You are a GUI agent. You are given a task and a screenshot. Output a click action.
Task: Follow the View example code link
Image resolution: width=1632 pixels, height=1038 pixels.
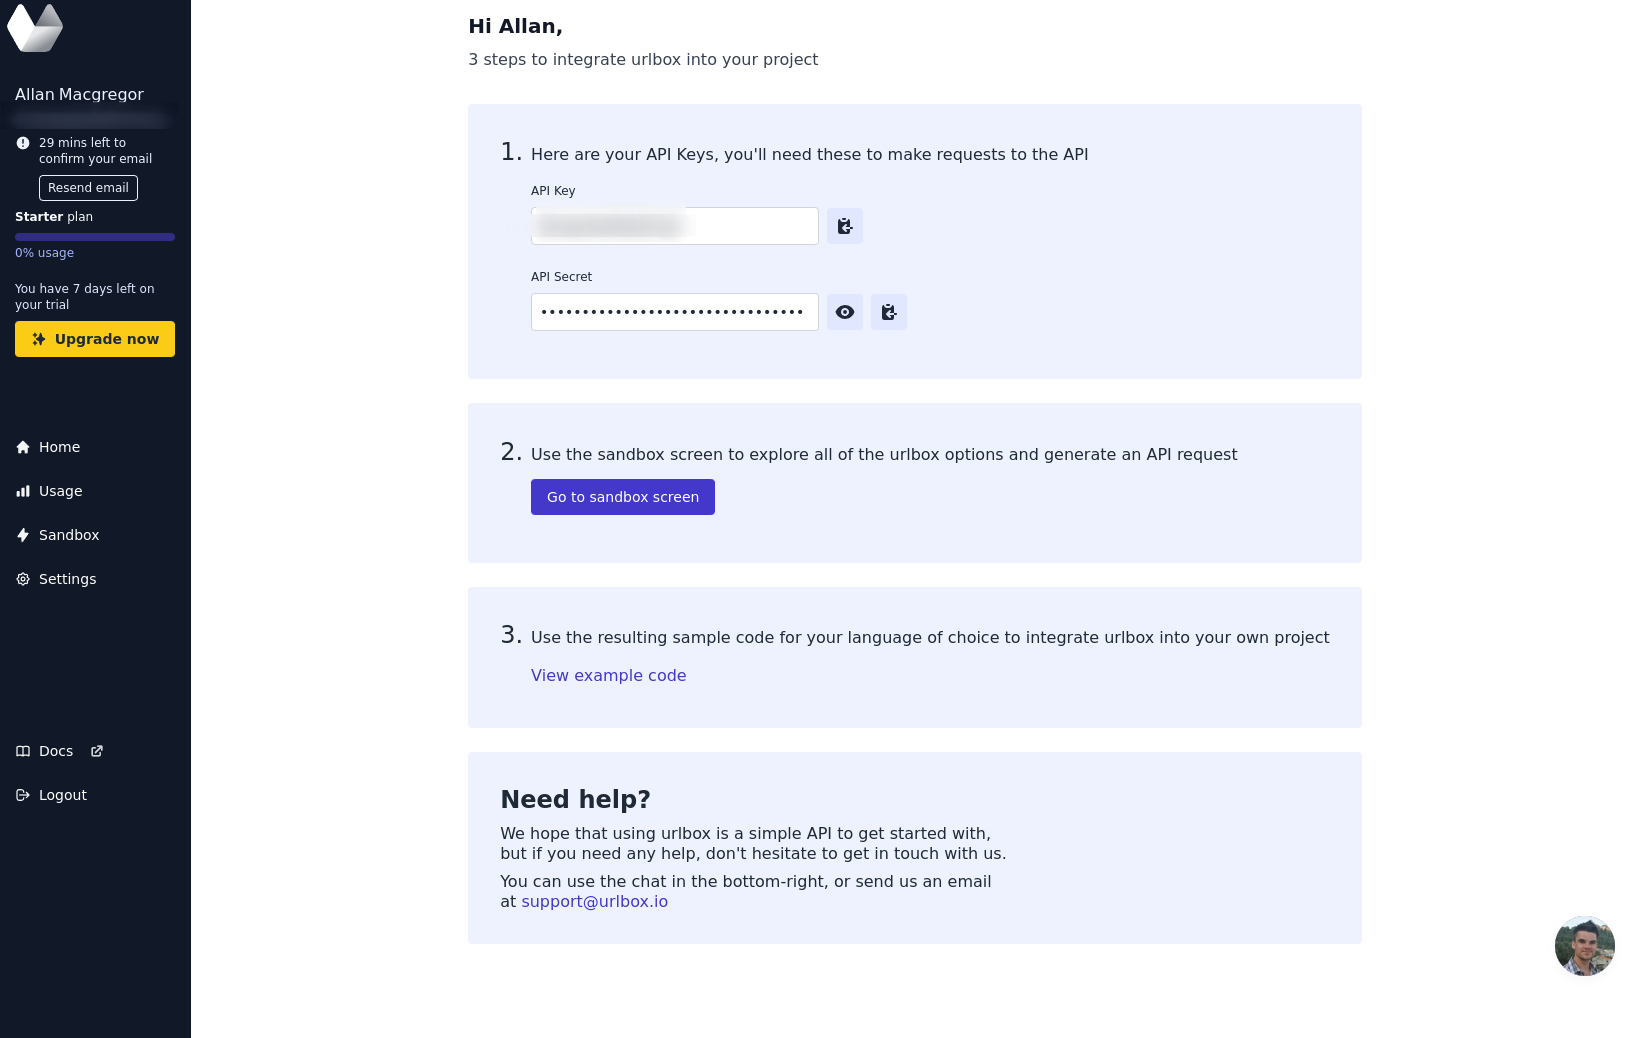(x=608, y=675)
